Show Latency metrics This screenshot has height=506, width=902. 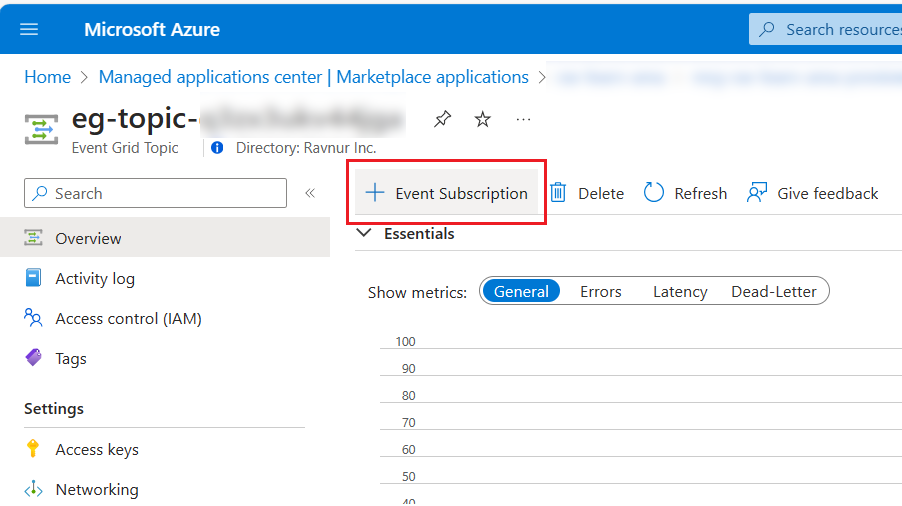[x=680, y=292]
